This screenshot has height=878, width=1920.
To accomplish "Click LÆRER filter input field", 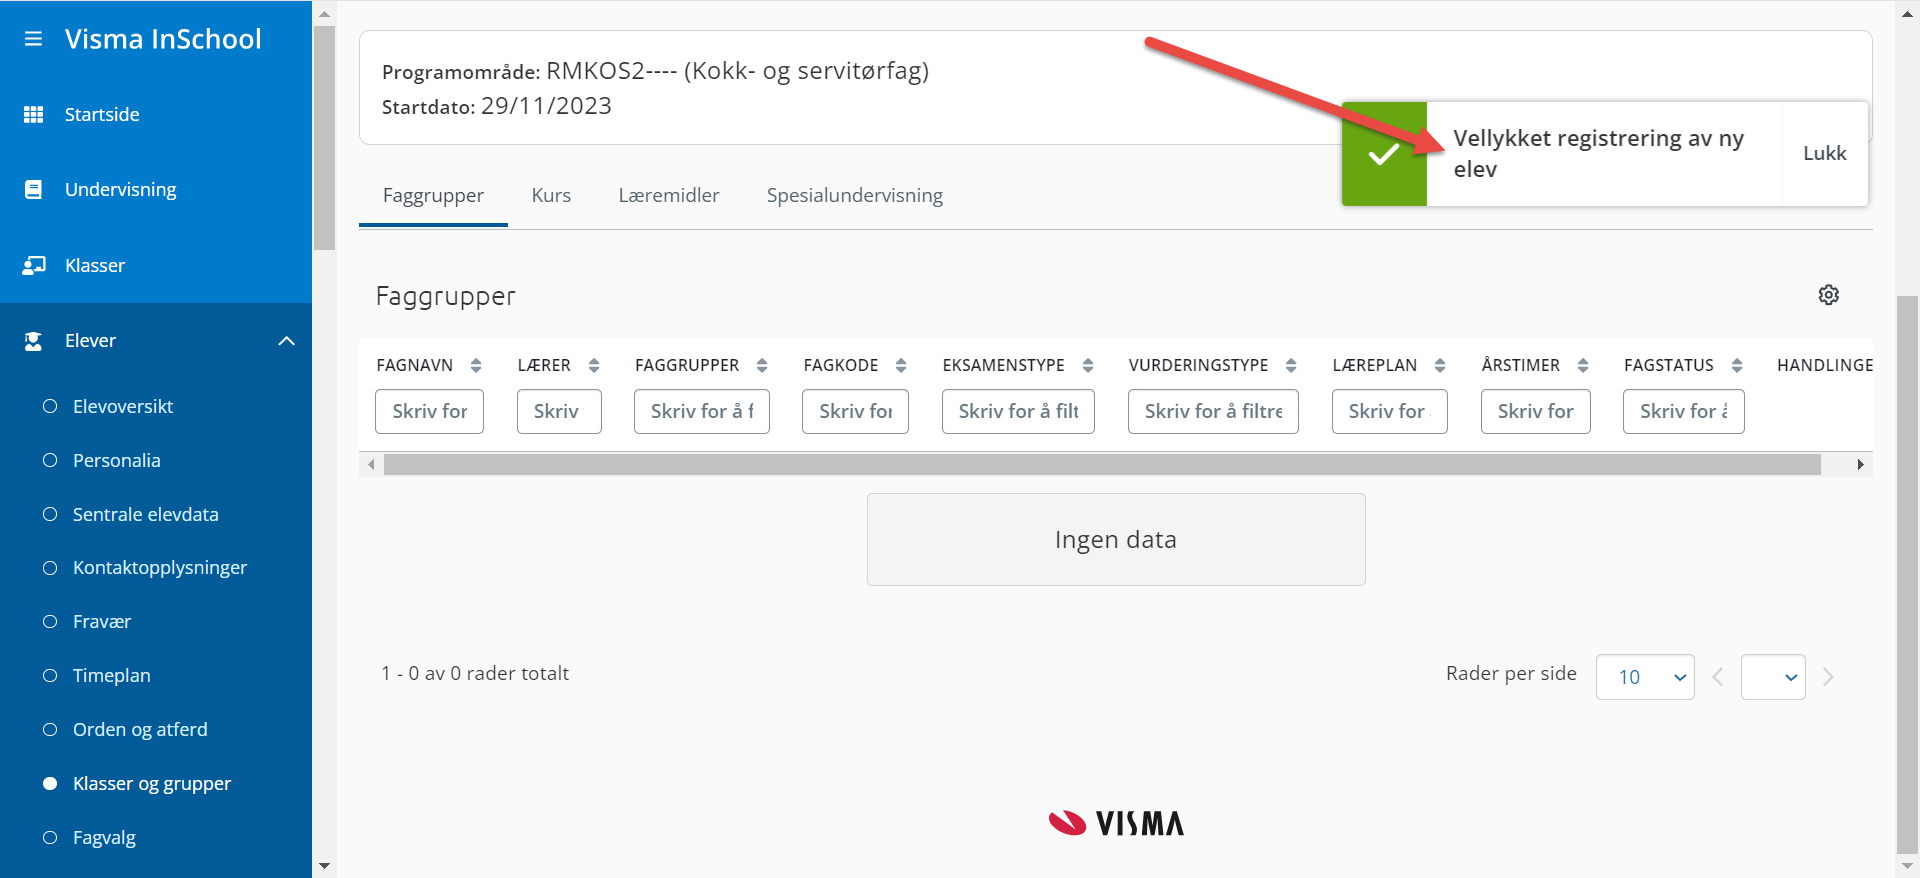I will pos(559,411).
